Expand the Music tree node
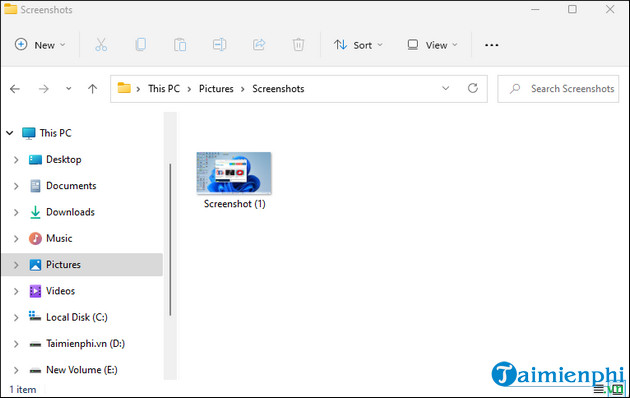Screen dimensions: 630x398 [x=16, y=239]
